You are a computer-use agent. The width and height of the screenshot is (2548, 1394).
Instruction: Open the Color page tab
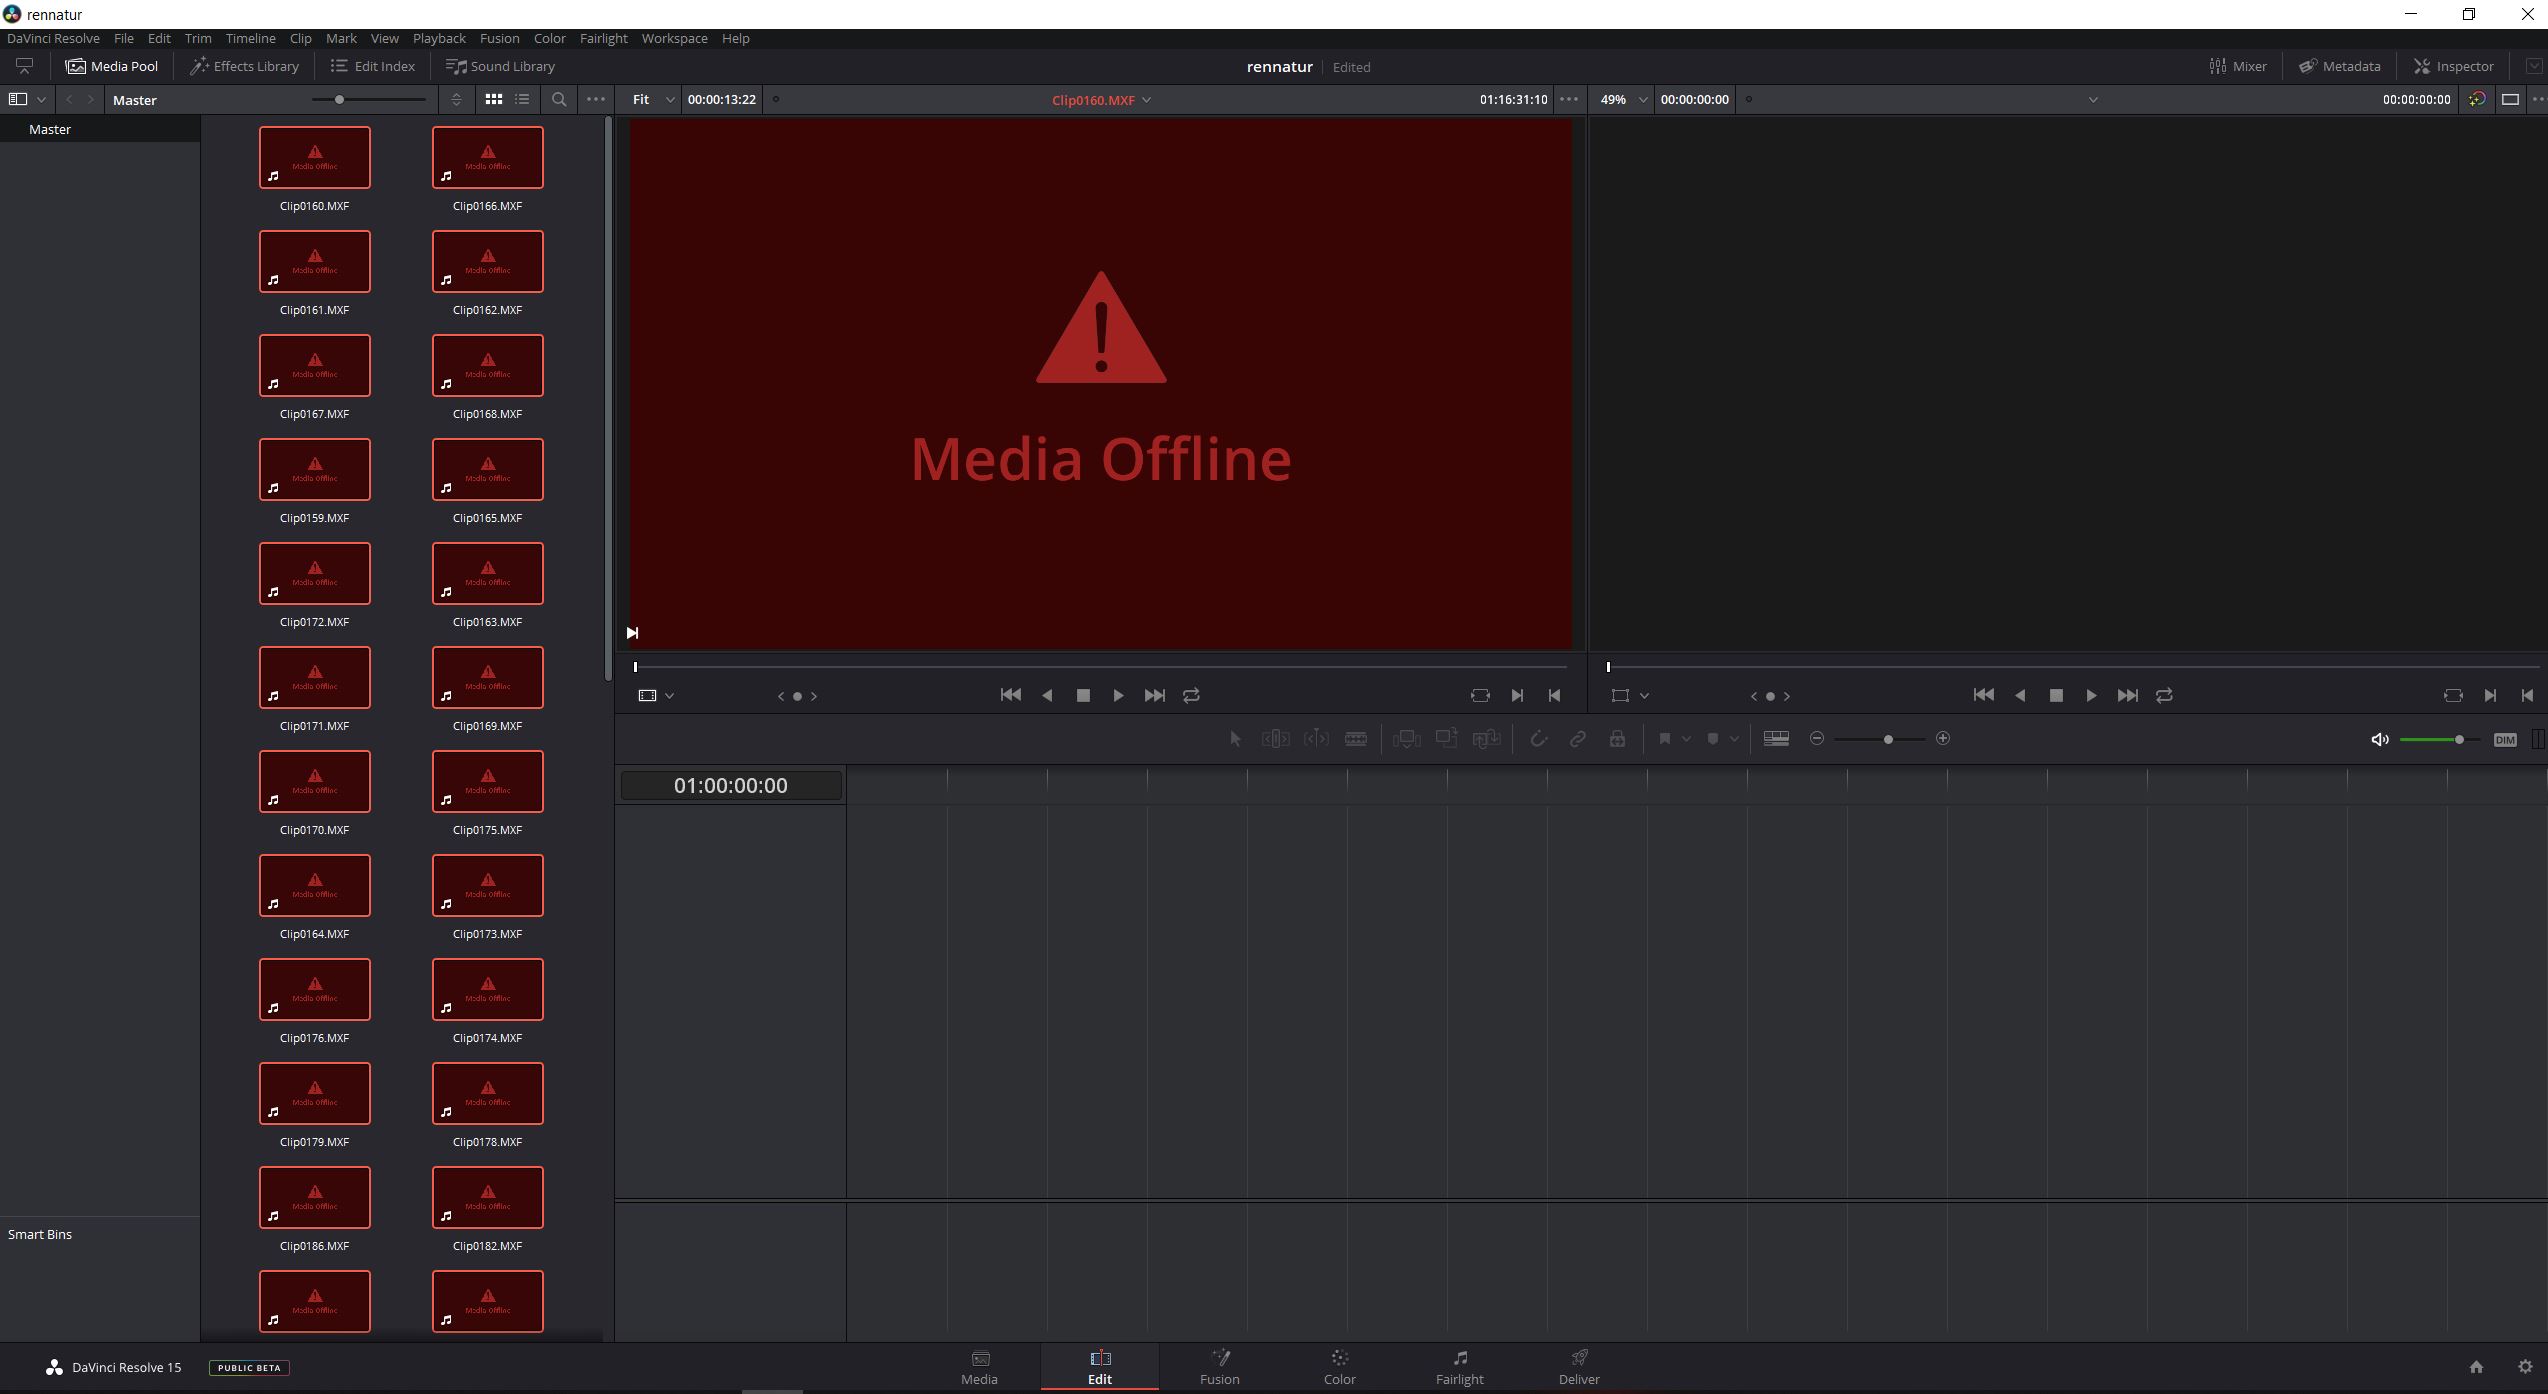coord(1340,1367)
